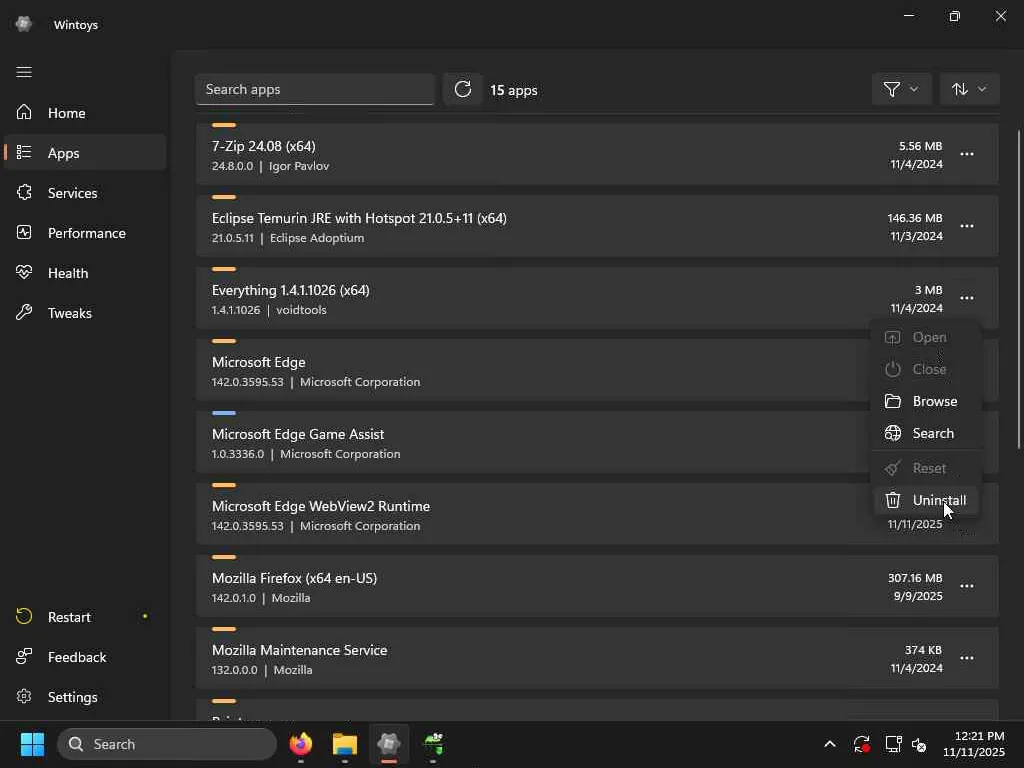Open the Services section
Screen dimensions: 1024x768
pos(85,193)
